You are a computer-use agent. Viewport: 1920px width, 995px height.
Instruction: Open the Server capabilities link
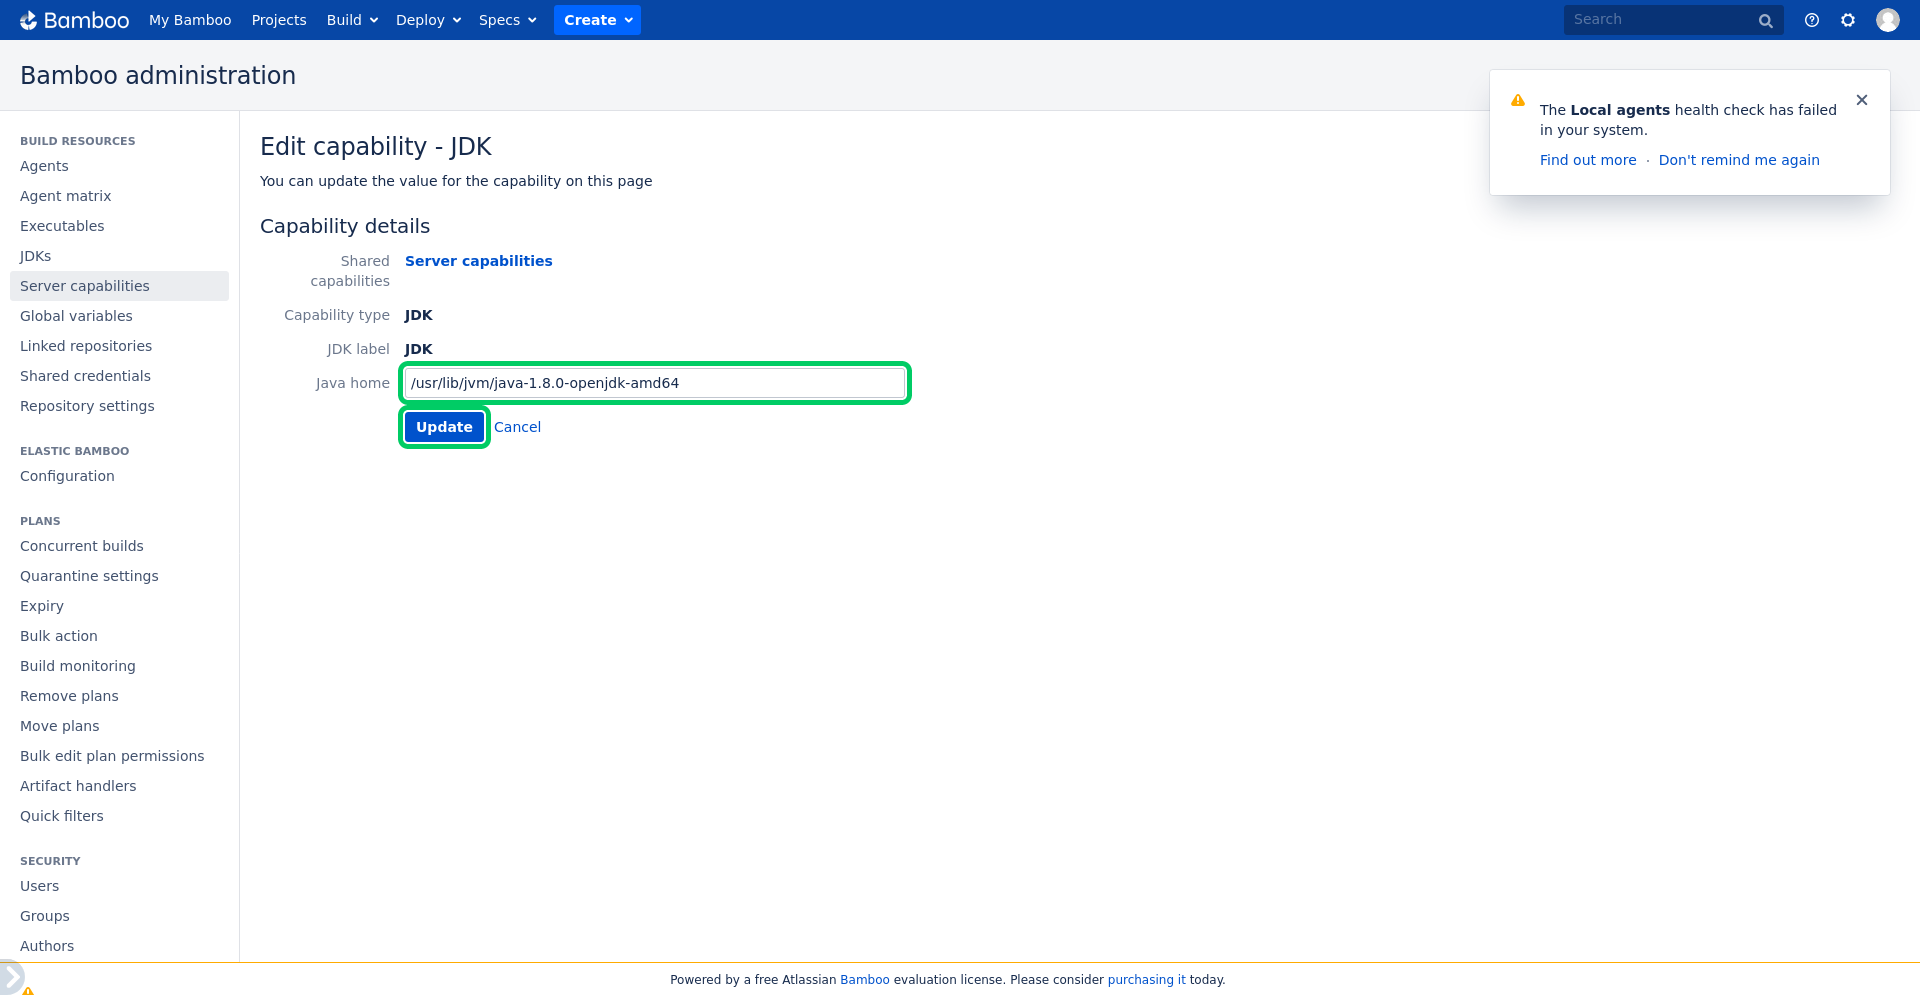[x=478, y=261]
